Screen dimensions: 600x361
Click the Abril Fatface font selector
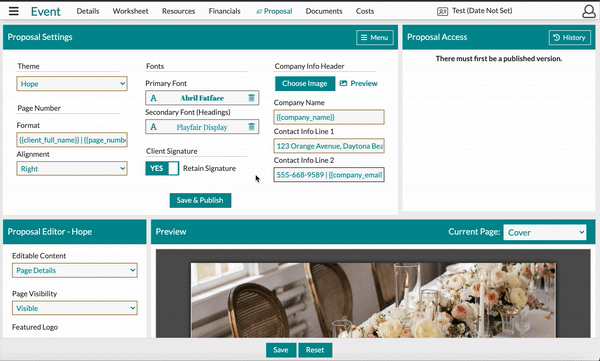click(202, 98)
